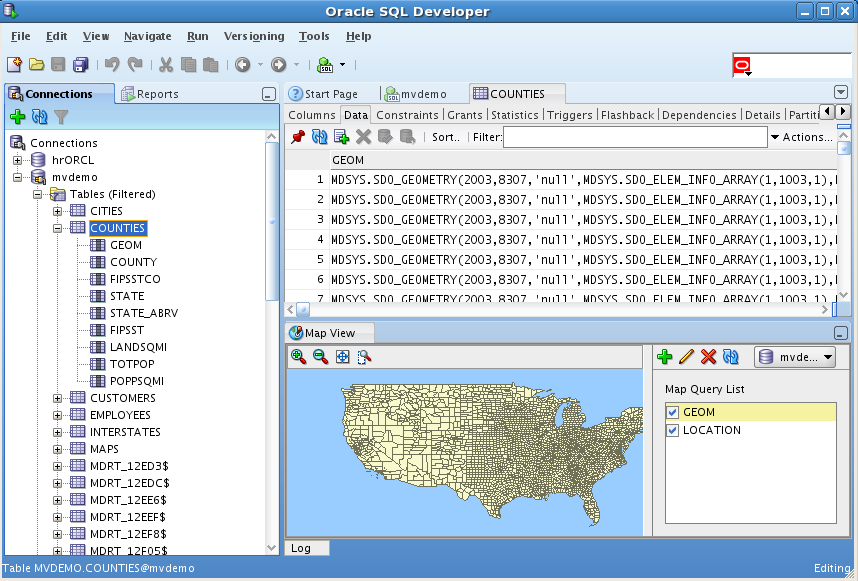The height and width of the screenshot is (581, 858).
Task: Minimize the Map View panel
Action: pos(841,333)
